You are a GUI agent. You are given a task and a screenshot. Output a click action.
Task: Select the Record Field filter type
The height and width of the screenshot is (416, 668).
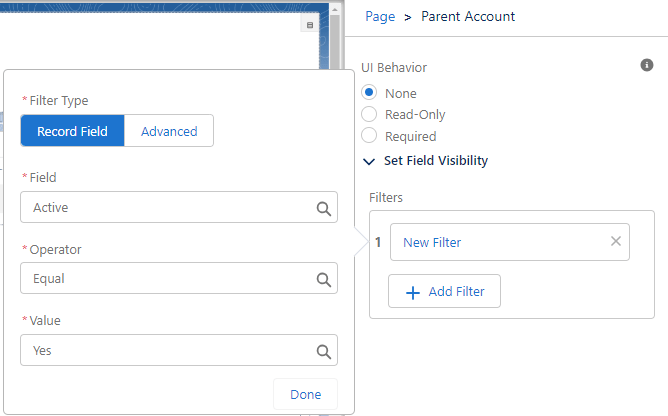[72, 131]
